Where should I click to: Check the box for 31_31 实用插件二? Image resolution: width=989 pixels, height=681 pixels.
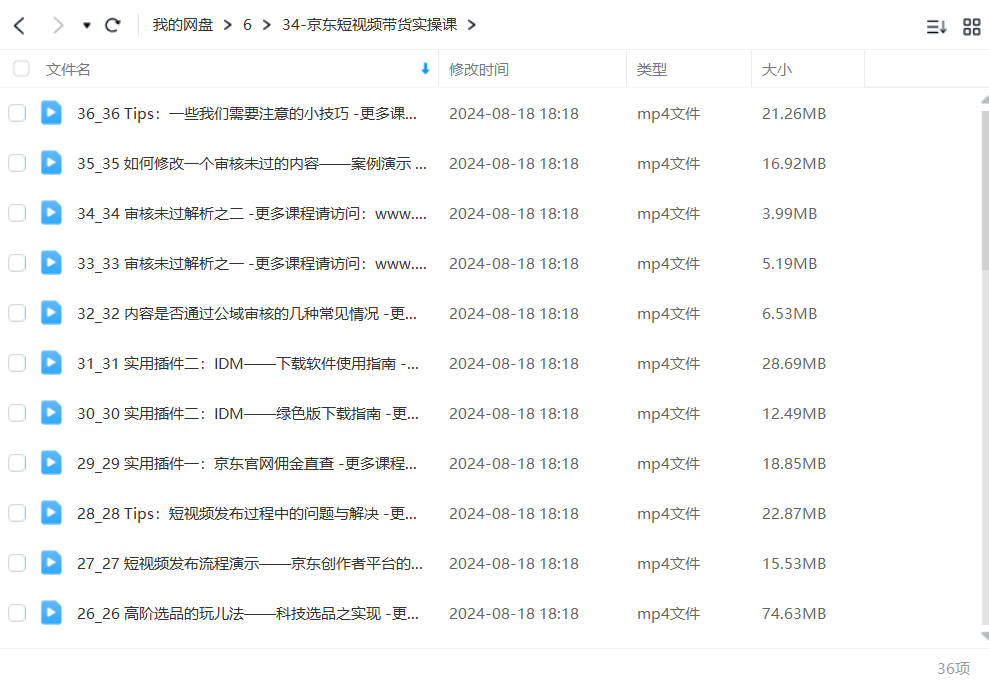pos(17,363)
